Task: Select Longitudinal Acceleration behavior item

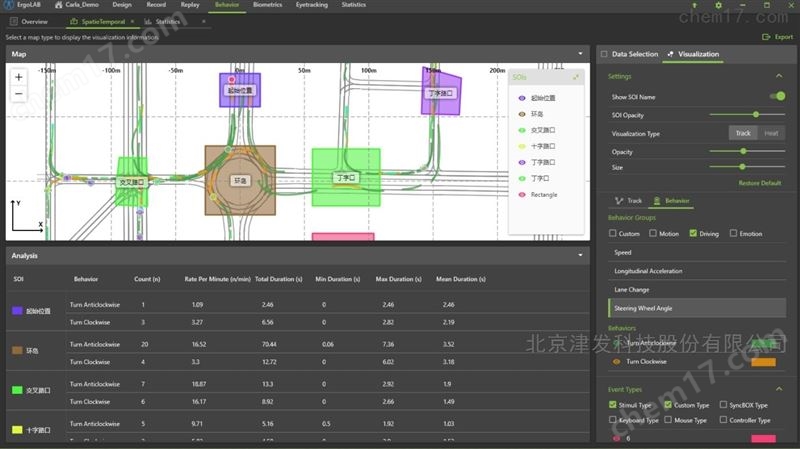Action: [x=697, y=271]
